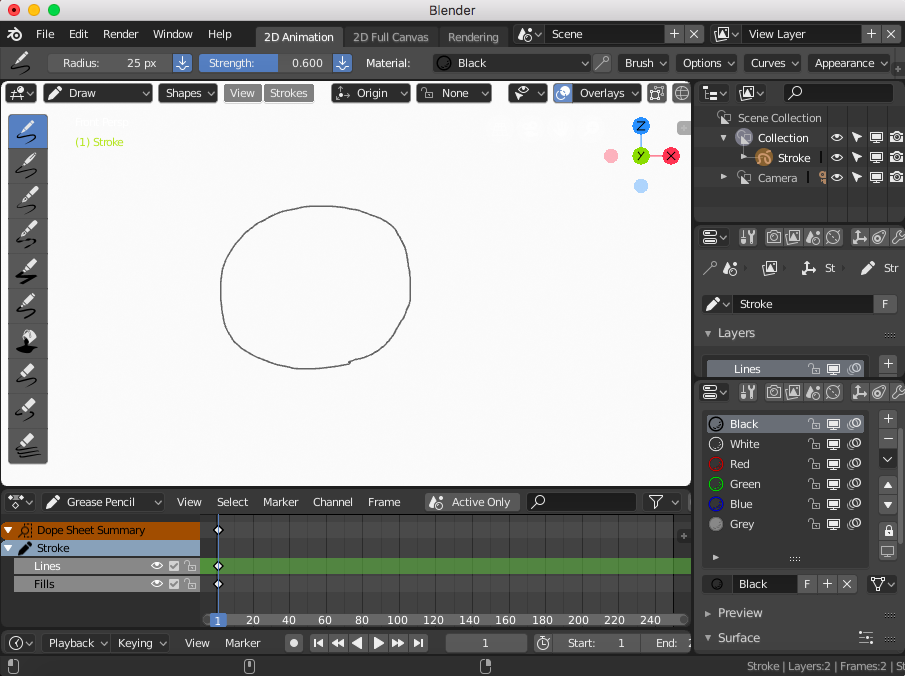Open the Shapes dropdown
This screenshot has width=905, height=676.
188,93
